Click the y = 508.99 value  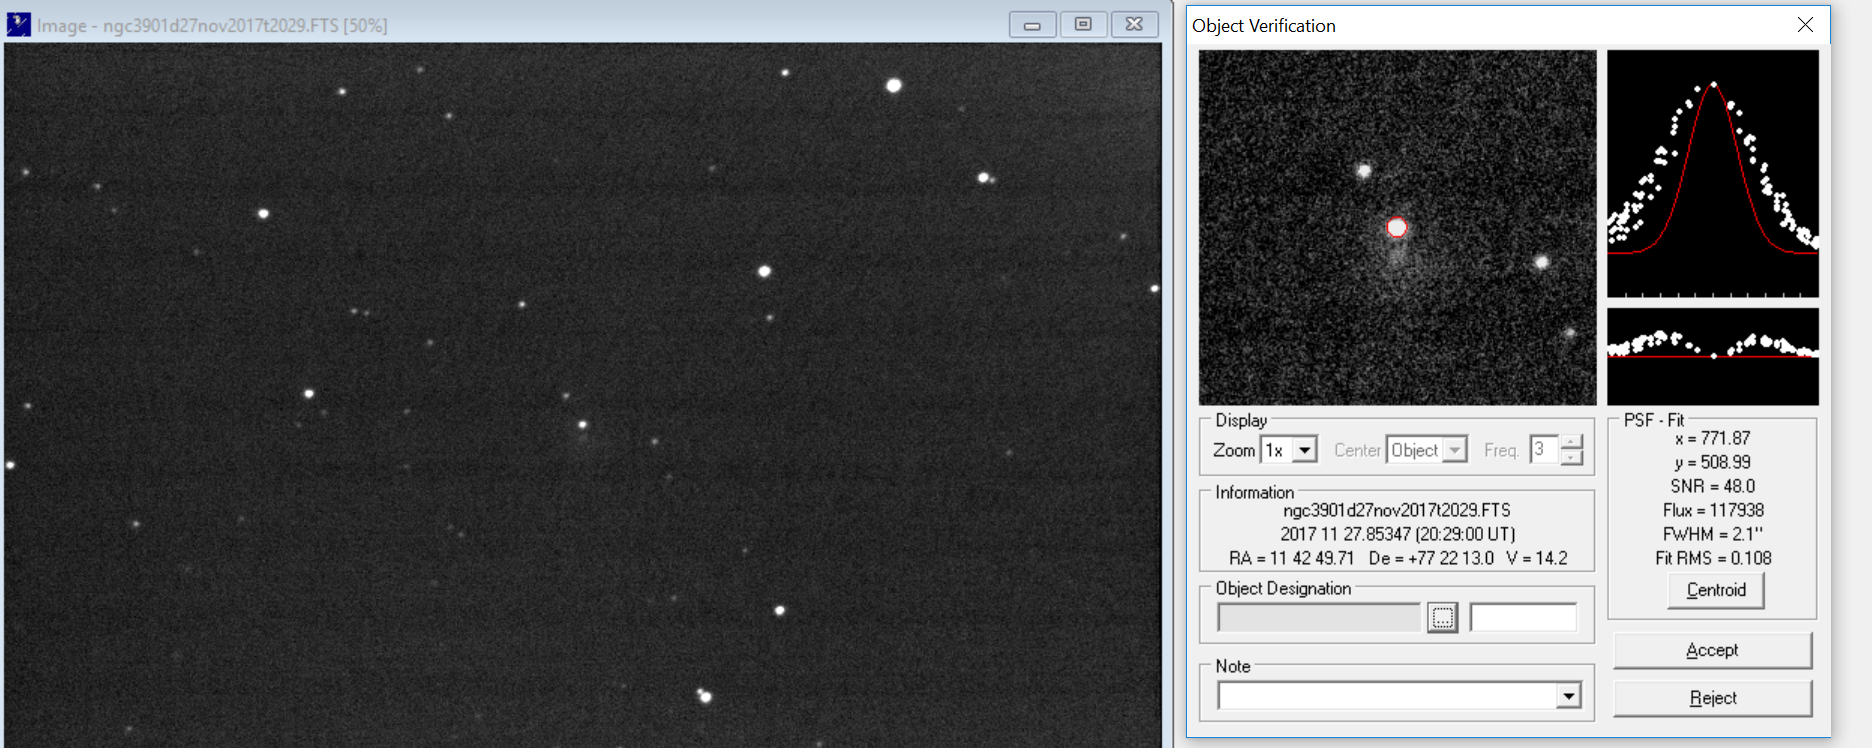(x=1712, y=463)
